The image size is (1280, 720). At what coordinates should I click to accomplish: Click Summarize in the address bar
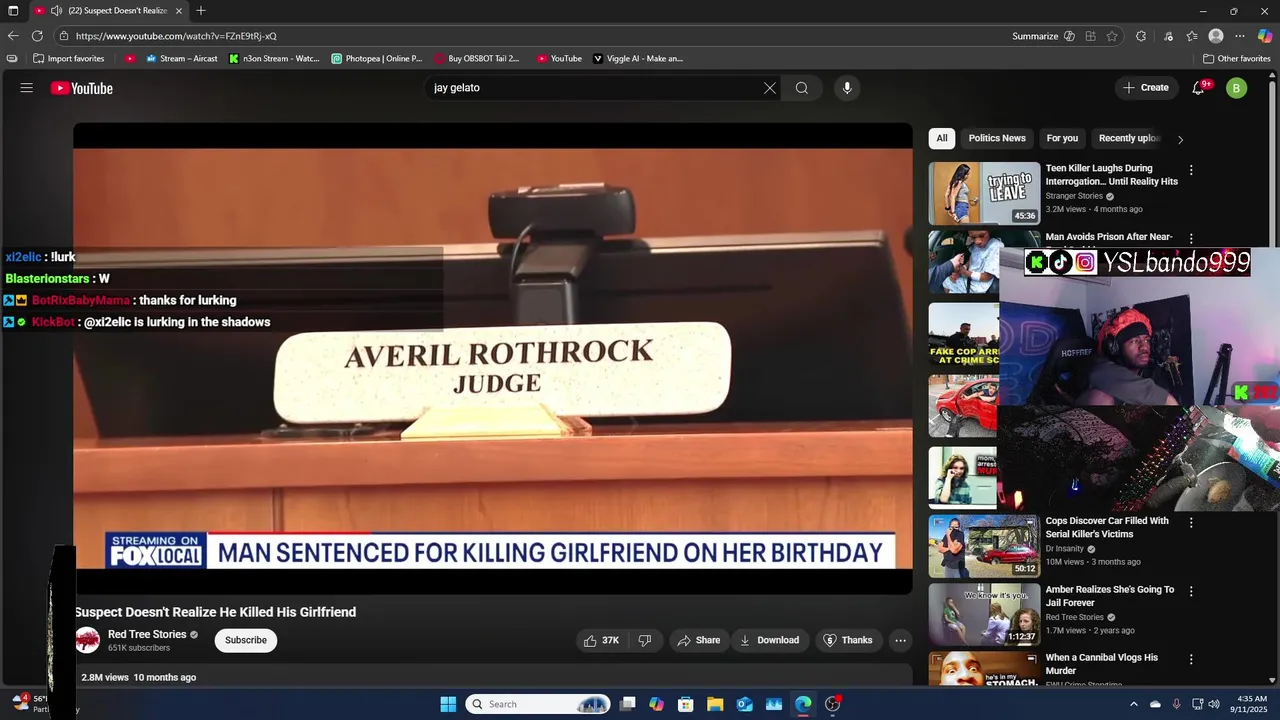pyautogui.click(x=1043, y=36)
